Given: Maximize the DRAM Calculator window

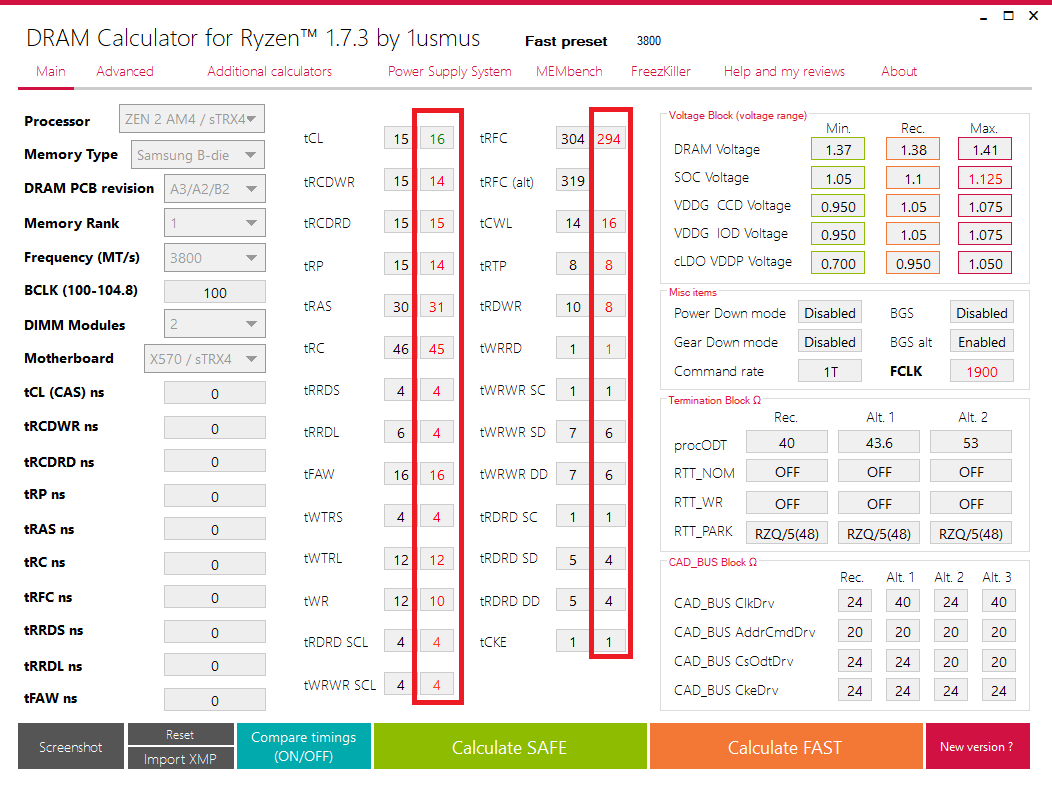Looking at the screenshot, I should pyautogui.click(x=1008, y=15).
